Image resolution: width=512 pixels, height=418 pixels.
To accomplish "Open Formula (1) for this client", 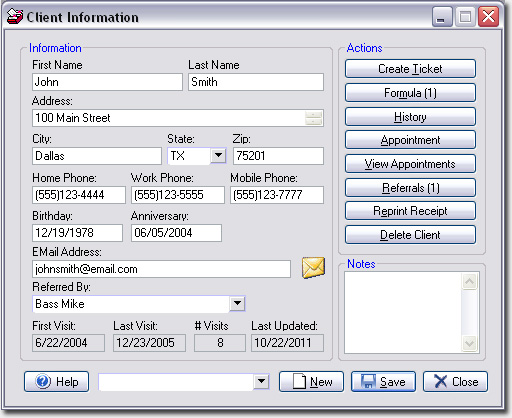I will click(x=410, y=93).
